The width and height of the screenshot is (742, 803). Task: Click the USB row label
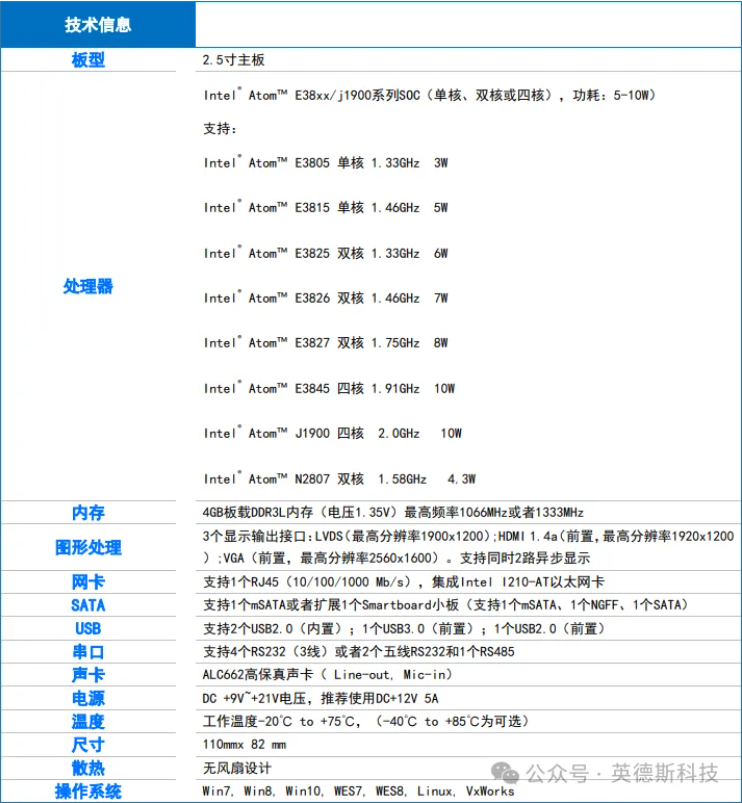88,628
